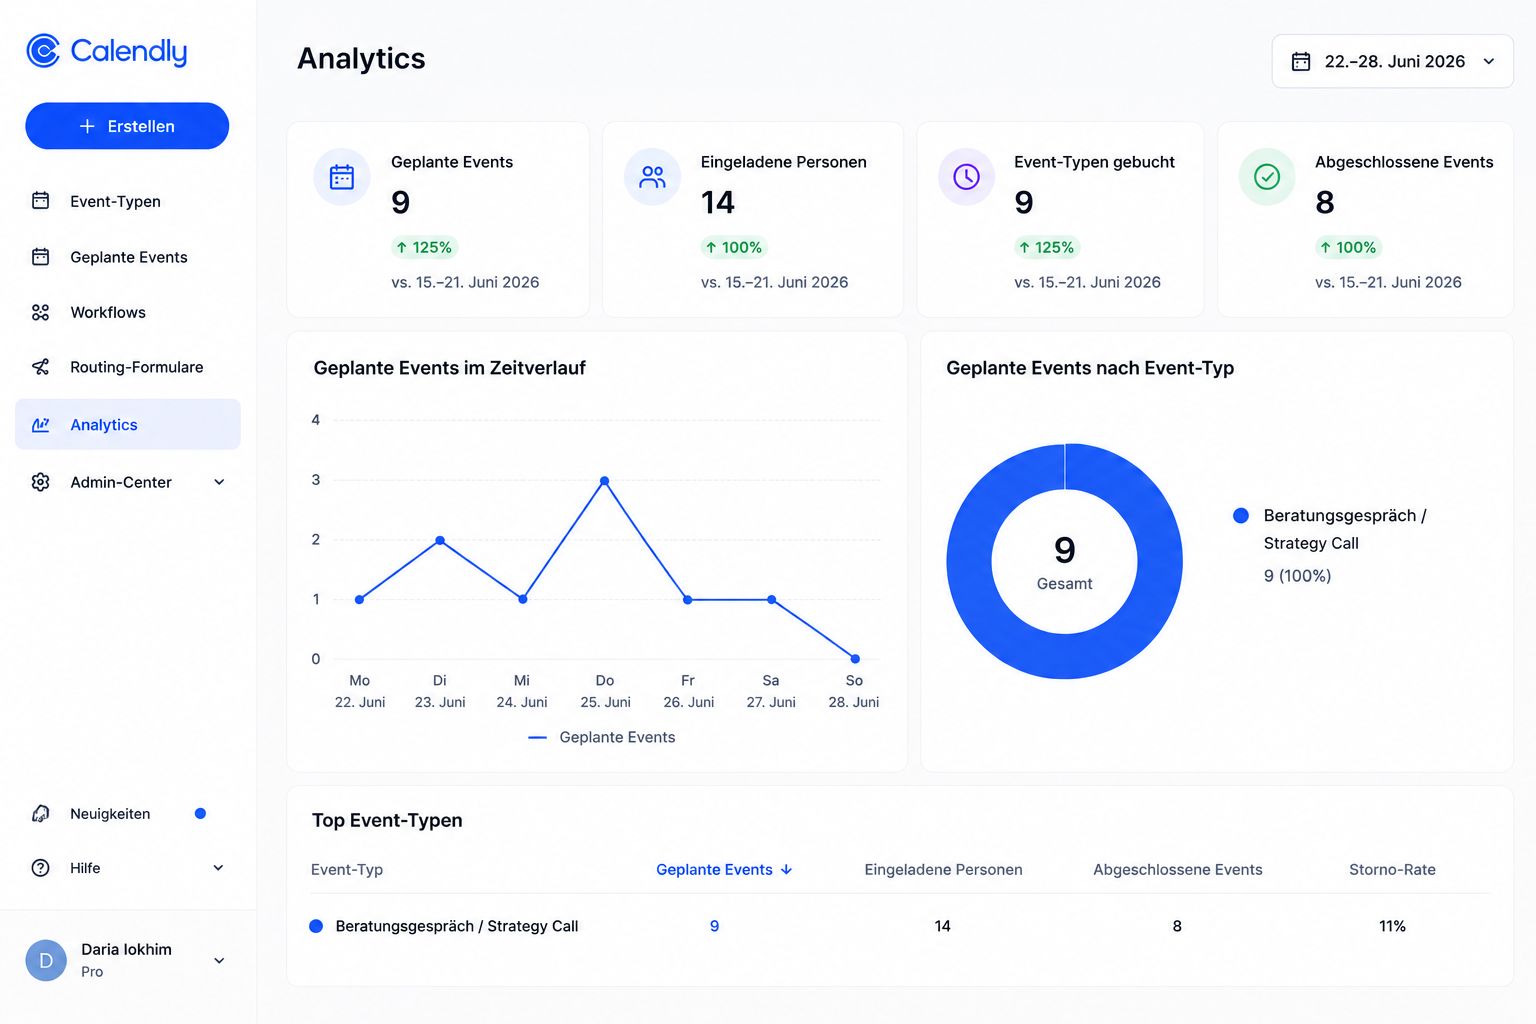Screen dimensions: 1536x1024
Task: Open the Daria Iokhim account menu chevron
Action: coord(219,961)
